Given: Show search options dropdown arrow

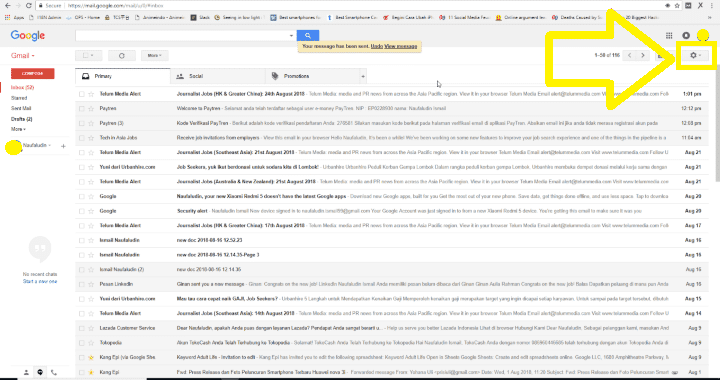Looking at the screenshot, I should tap(291, 36).
